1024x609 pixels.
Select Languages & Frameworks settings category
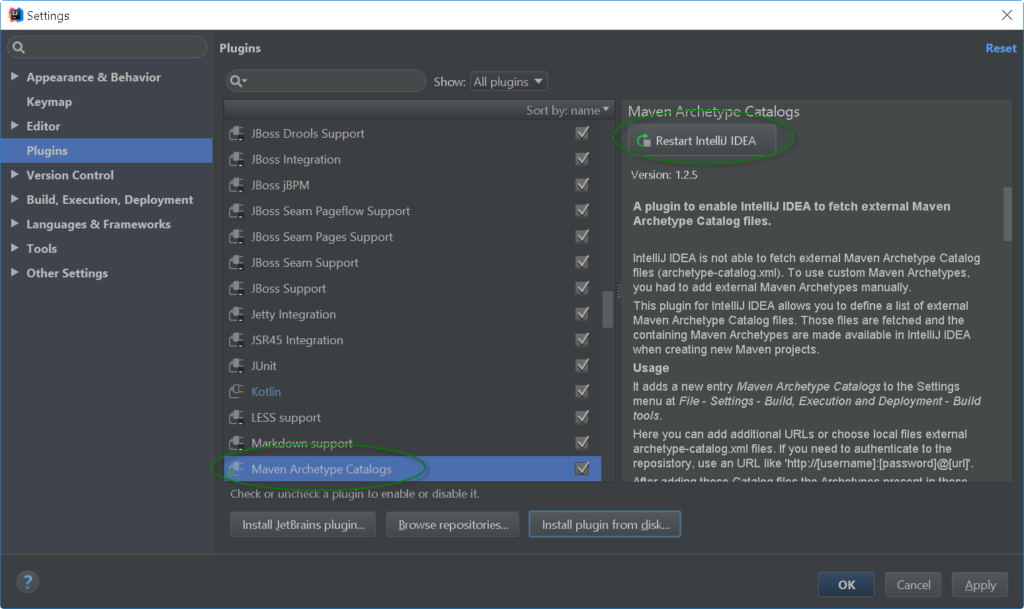pyautogui.click(x=99, y=224)
